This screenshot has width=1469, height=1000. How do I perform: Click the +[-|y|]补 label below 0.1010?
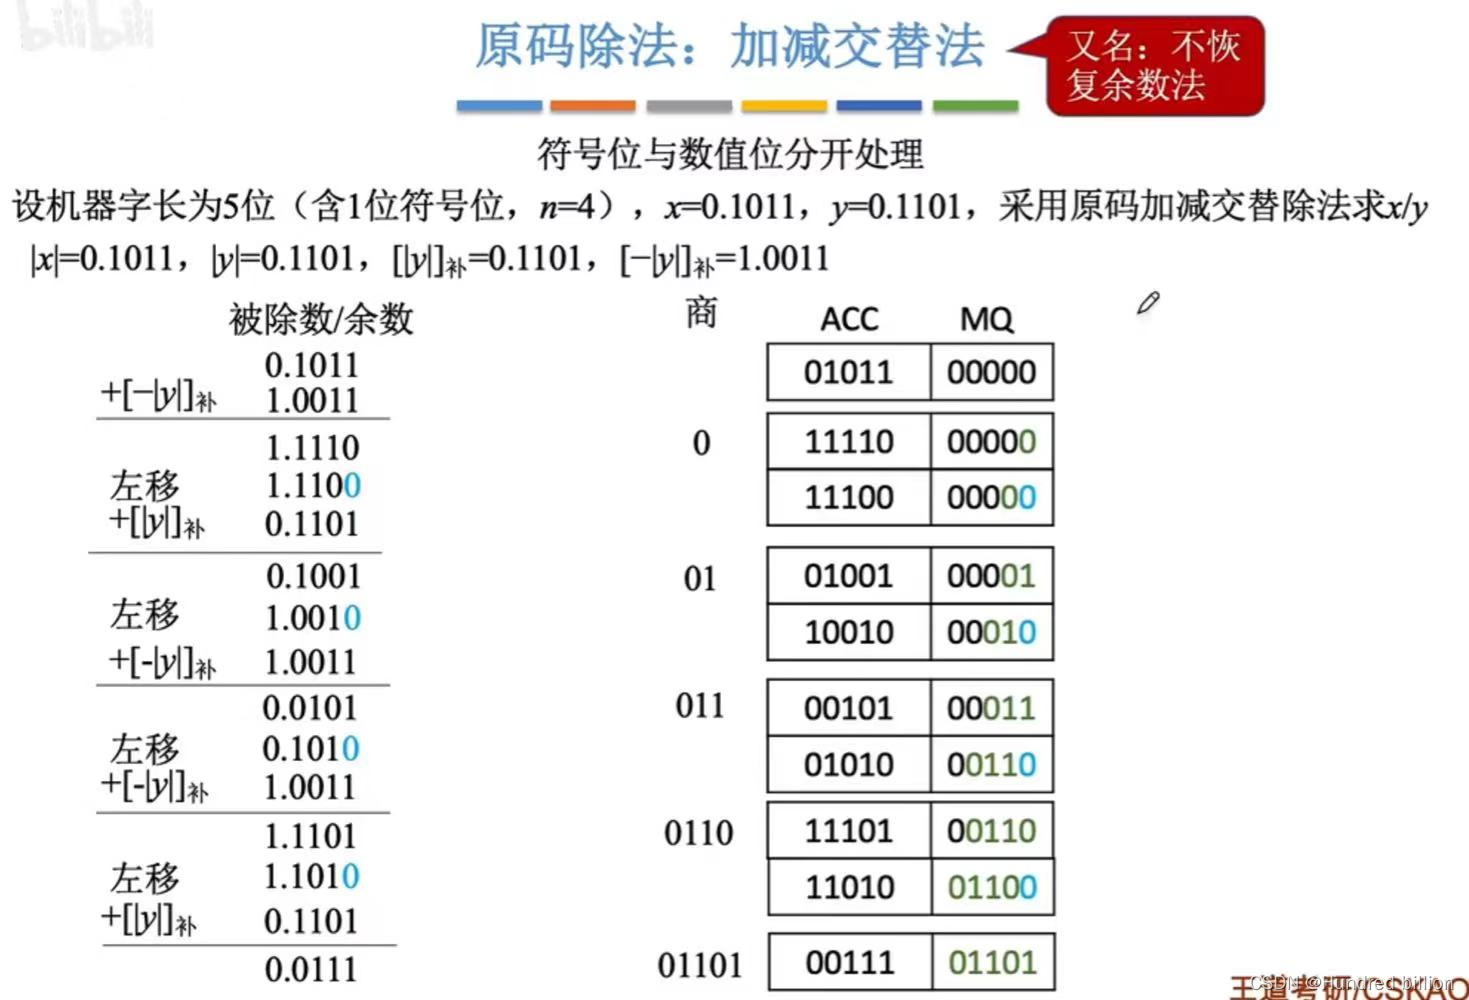coord(155,788)
